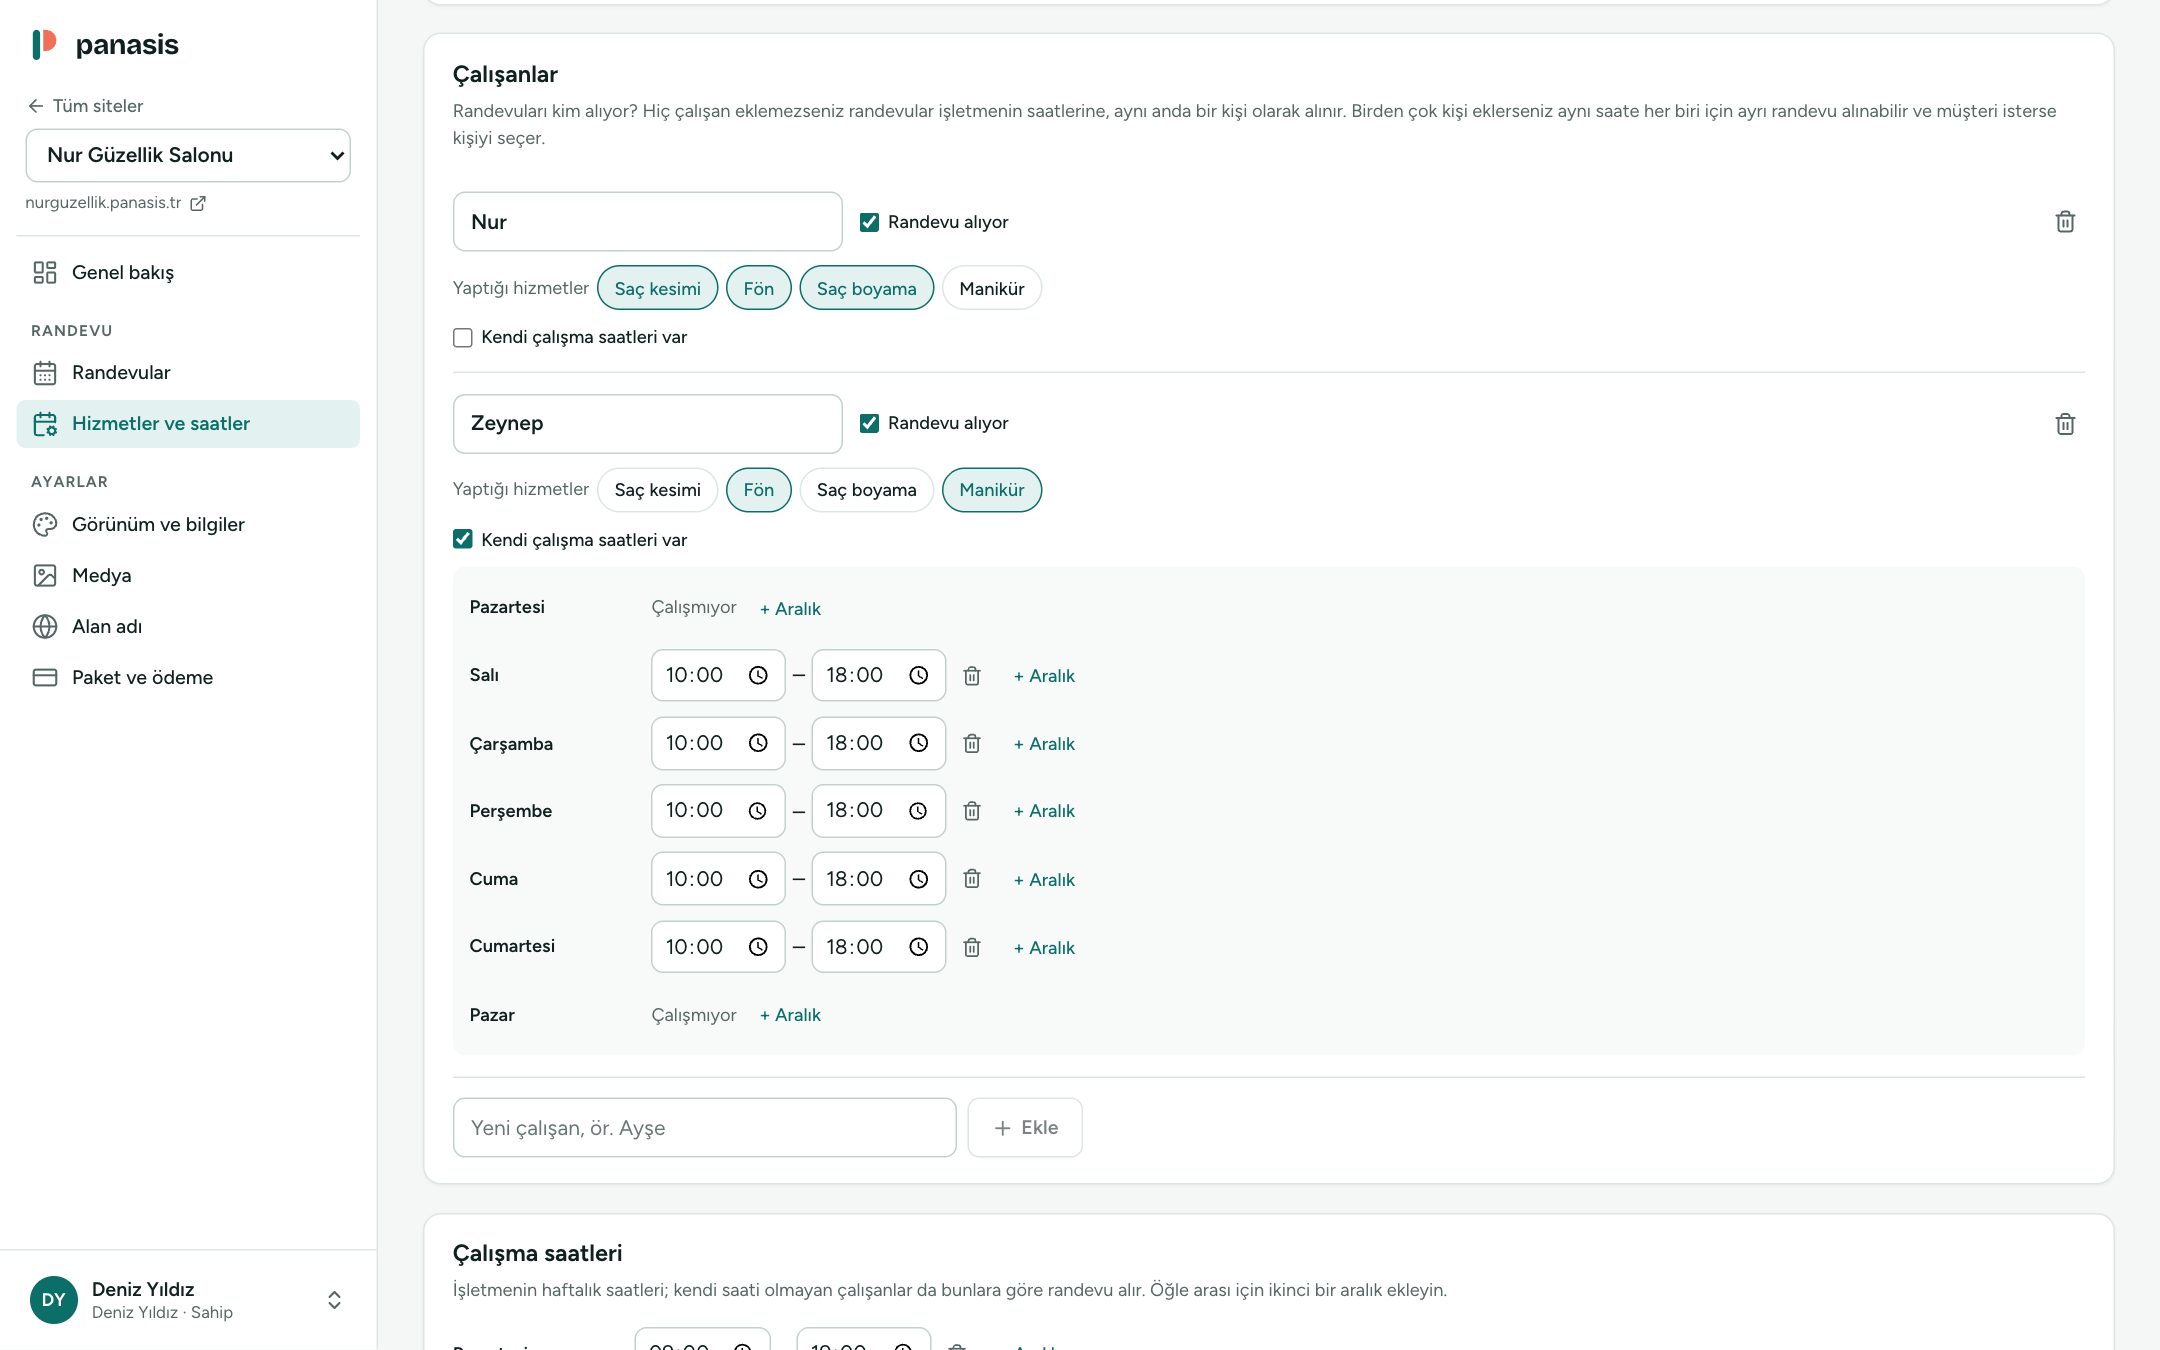The width and height of the screenshot is (2160, 1350).
Task: Remove Perşembe time range trash icon
Action: point(972,811)
